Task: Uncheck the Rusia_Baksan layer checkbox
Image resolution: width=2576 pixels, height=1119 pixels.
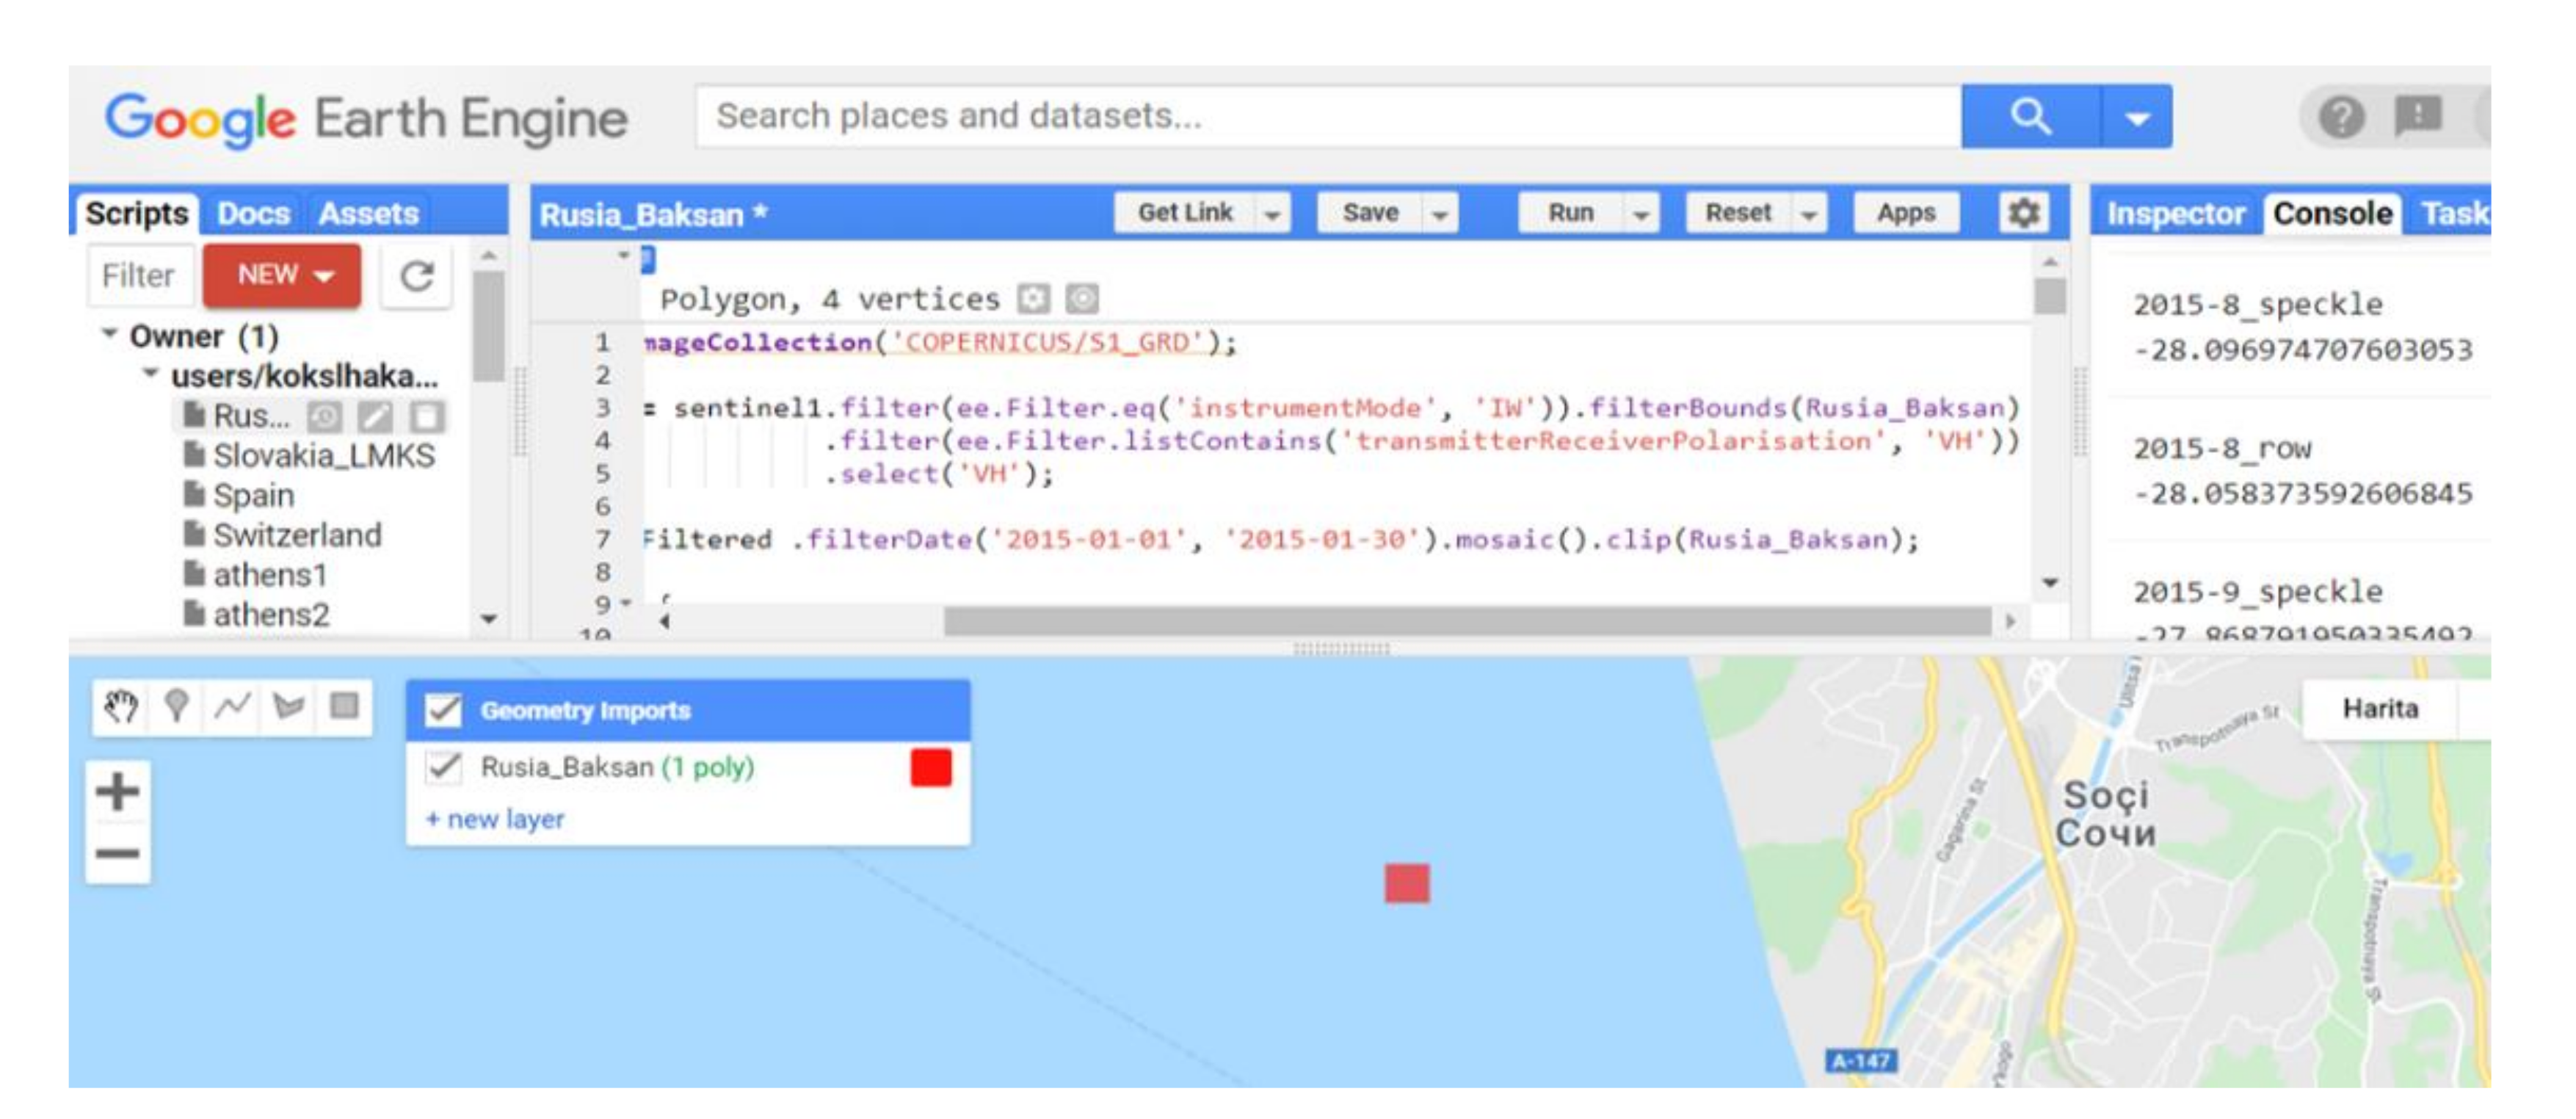Action: point(443,767)
